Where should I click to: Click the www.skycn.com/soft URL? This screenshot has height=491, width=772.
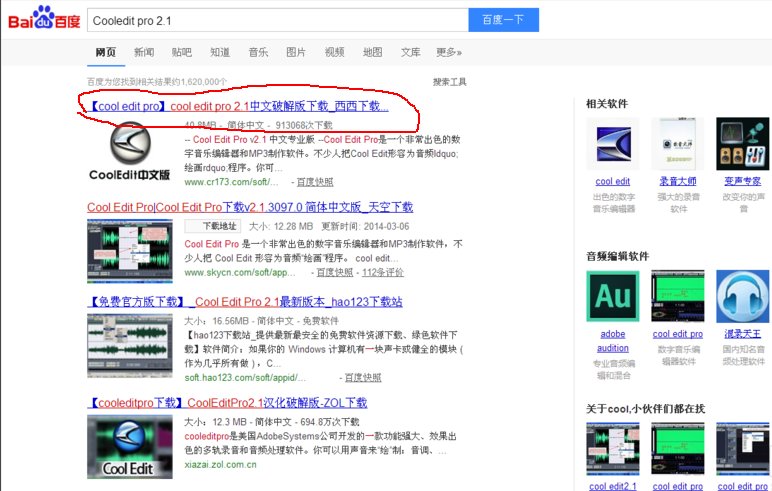click(x=240, y=272)
